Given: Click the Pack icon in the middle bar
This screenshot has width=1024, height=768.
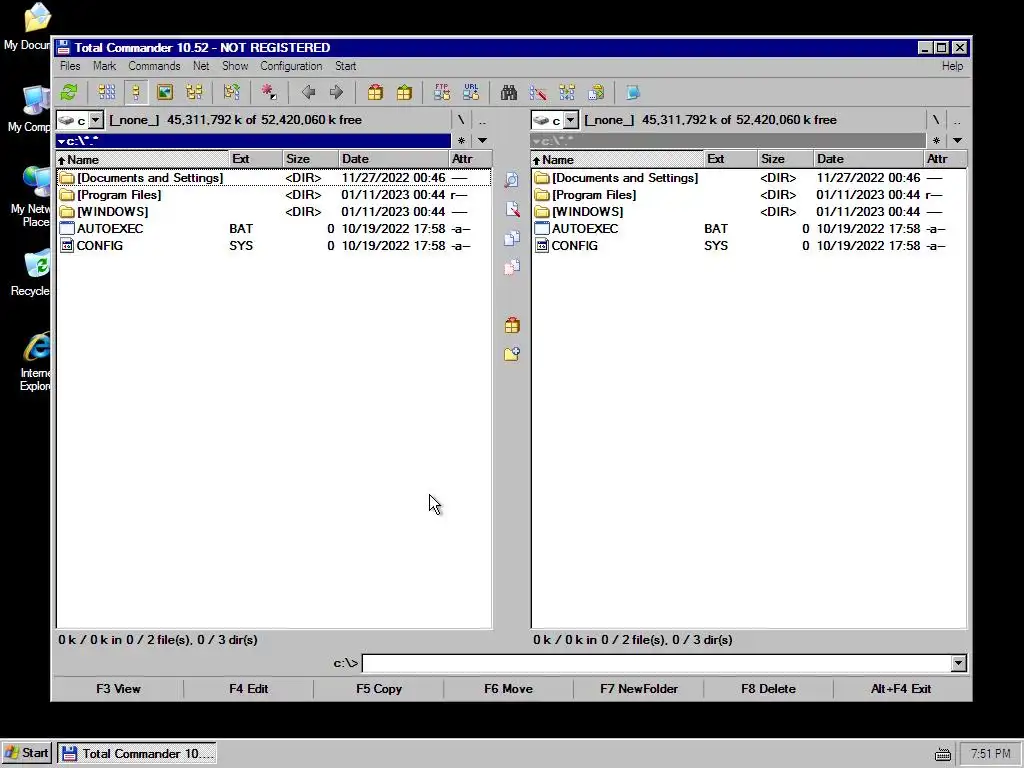Looking at the screenshot, I should point(512,325).
